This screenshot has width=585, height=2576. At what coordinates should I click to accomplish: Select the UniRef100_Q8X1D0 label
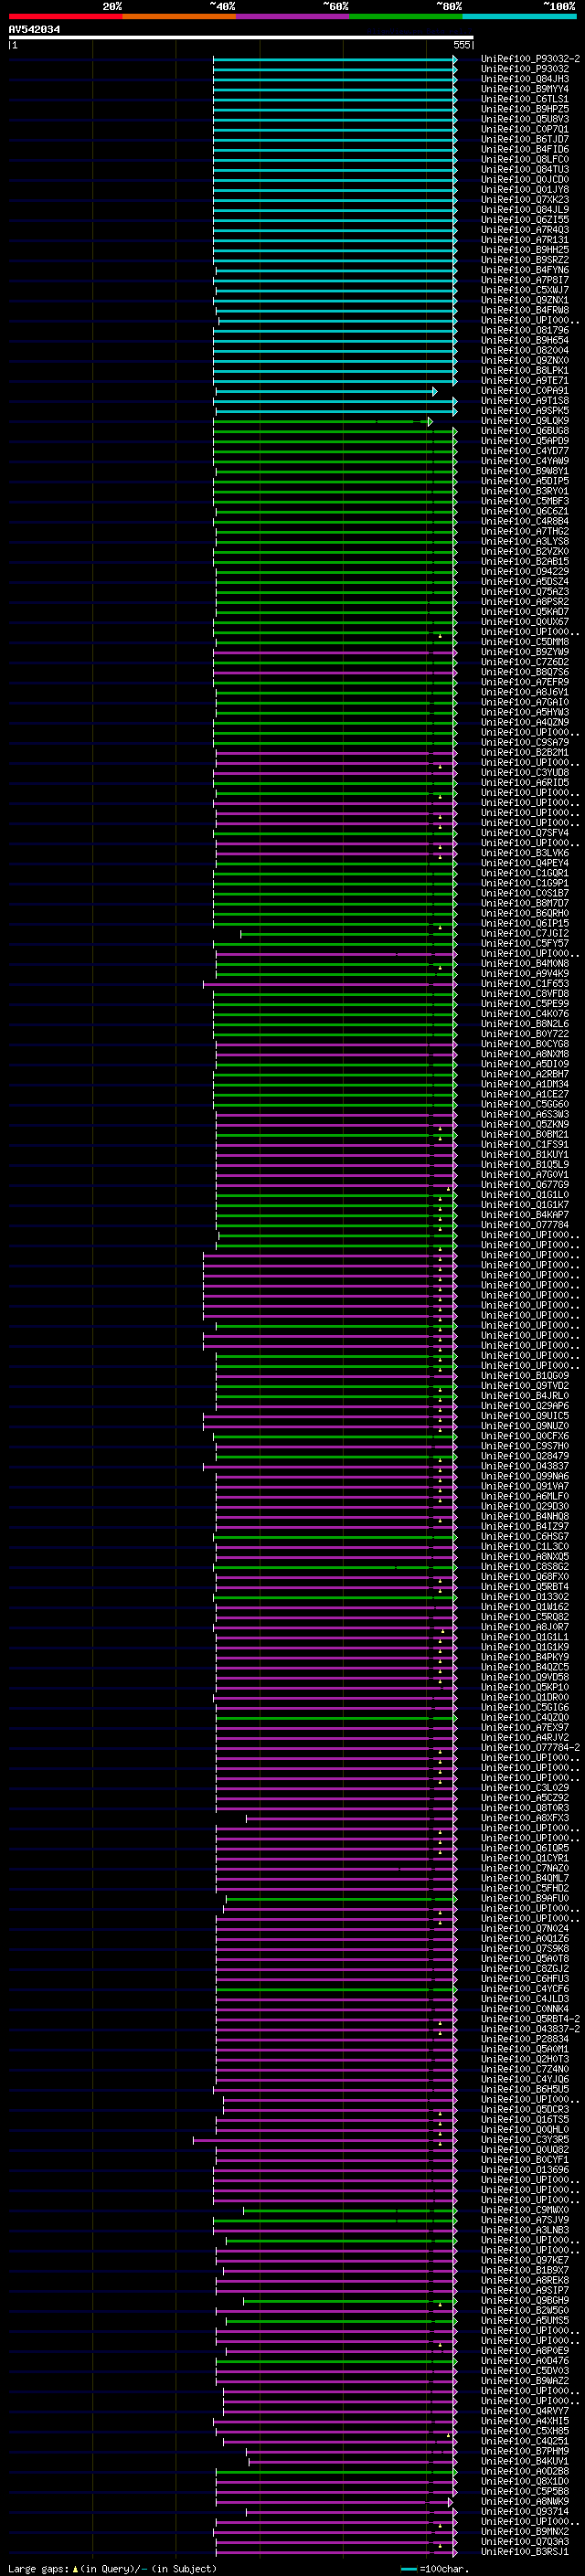pyautogui.click(x=525, y=2481)
